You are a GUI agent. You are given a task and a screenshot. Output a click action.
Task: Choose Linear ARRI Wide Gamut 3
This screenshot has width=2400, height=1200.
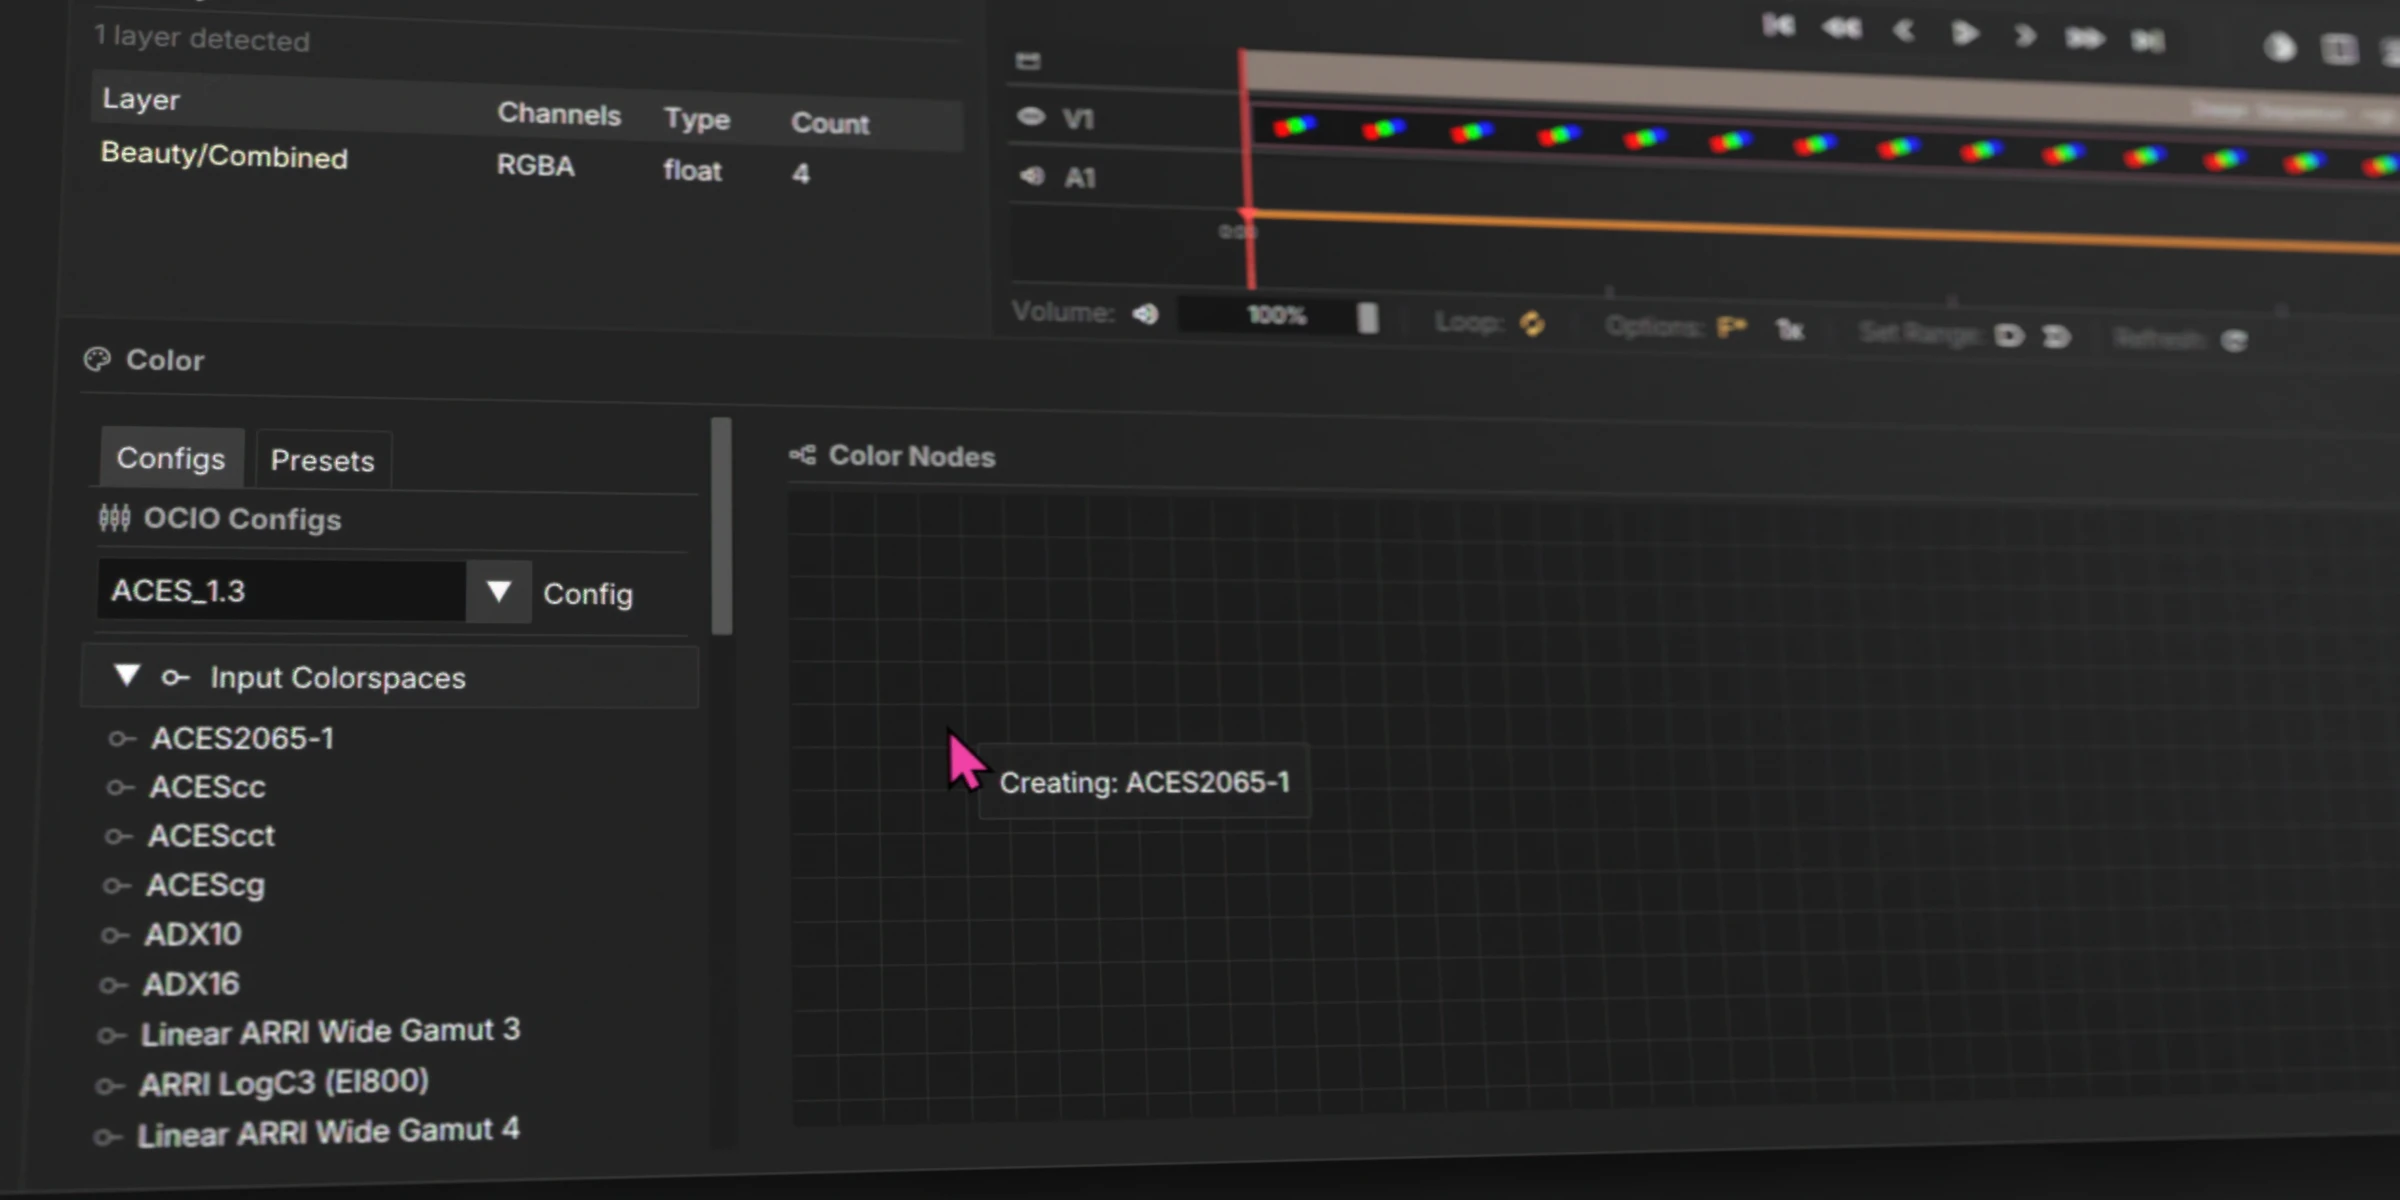tap(330, 1031)
